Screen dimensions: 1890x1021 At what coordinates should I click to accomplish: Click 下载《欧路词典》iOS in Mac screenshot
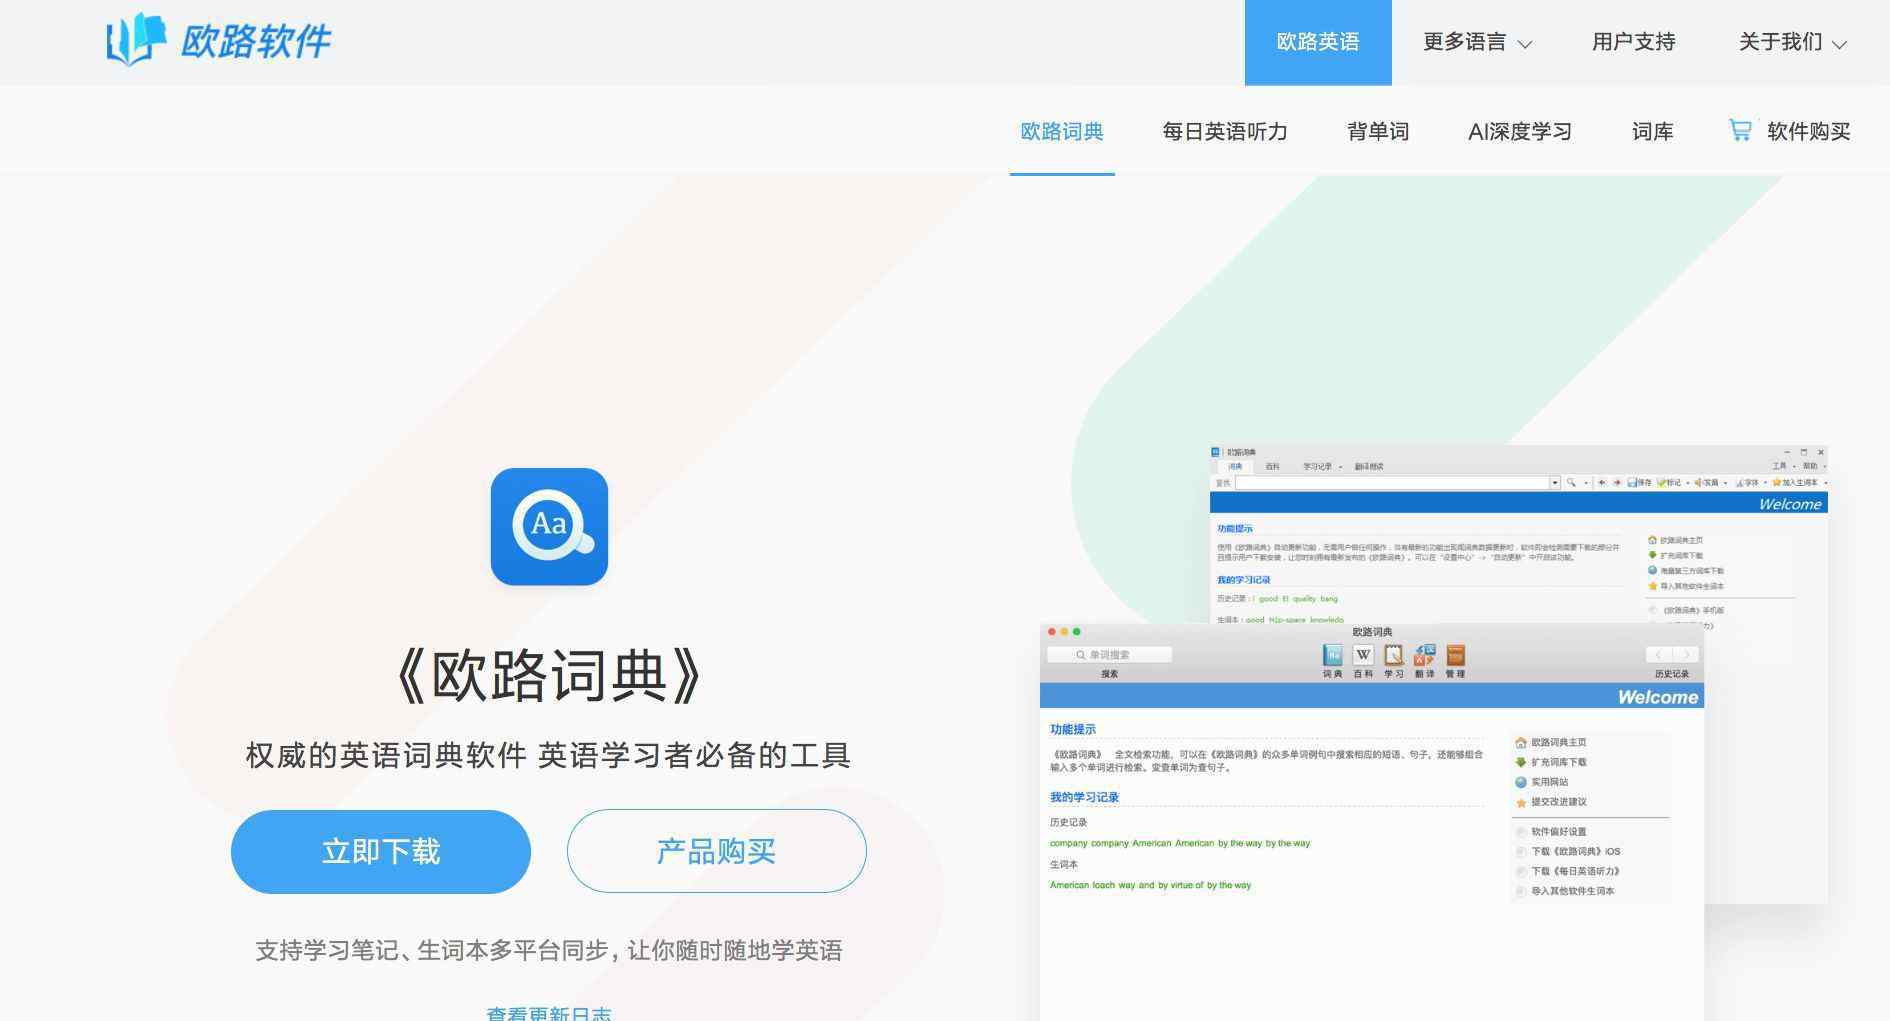[1575, 852]
